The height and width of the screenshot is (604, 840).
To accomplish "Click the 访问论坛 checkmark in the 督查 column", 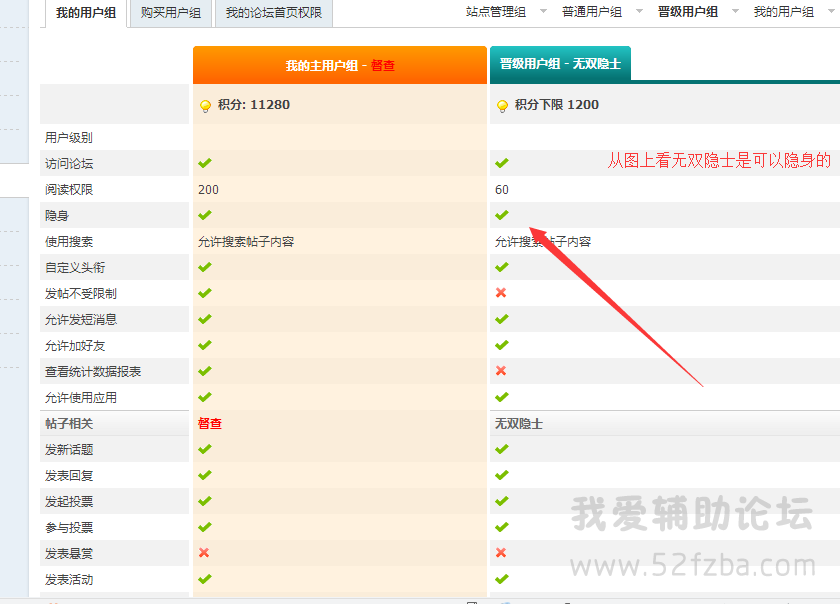I will 205,163.
